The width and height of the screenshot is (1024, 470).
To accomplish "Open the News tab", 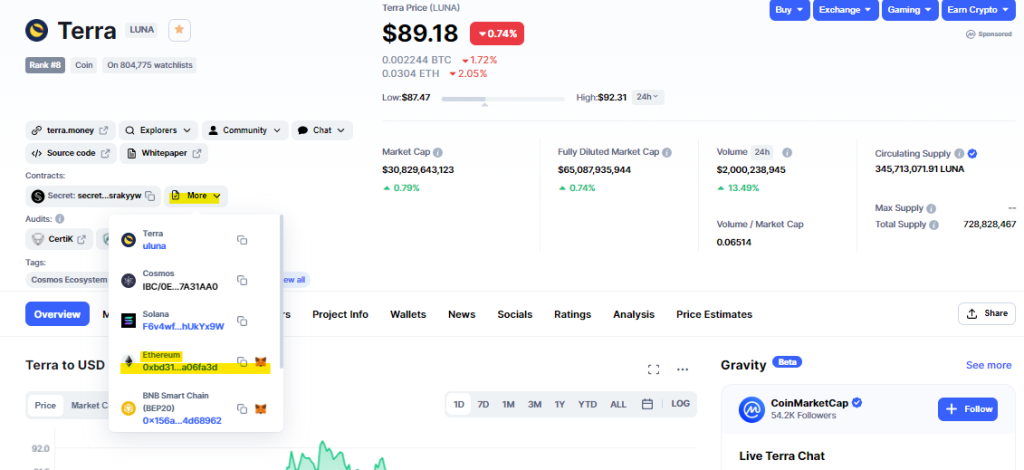I will tap(462, 315).
